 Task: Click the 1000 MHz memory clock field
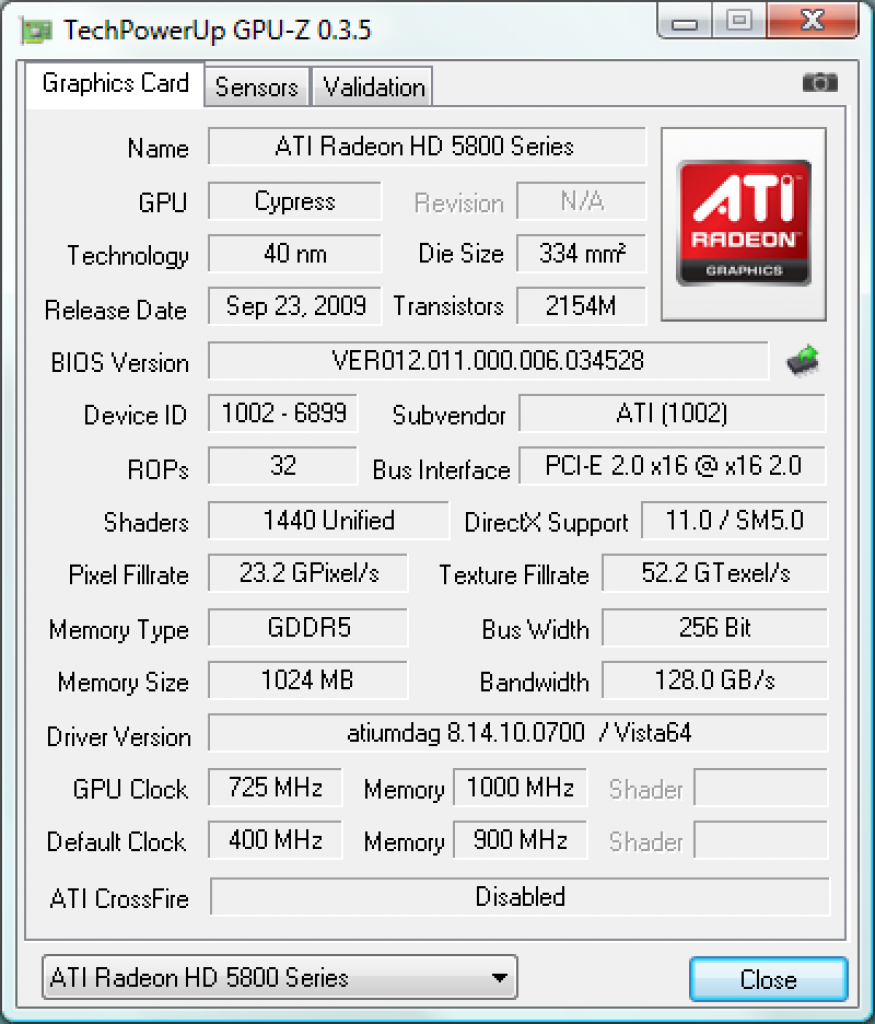(x=520, y=787)
